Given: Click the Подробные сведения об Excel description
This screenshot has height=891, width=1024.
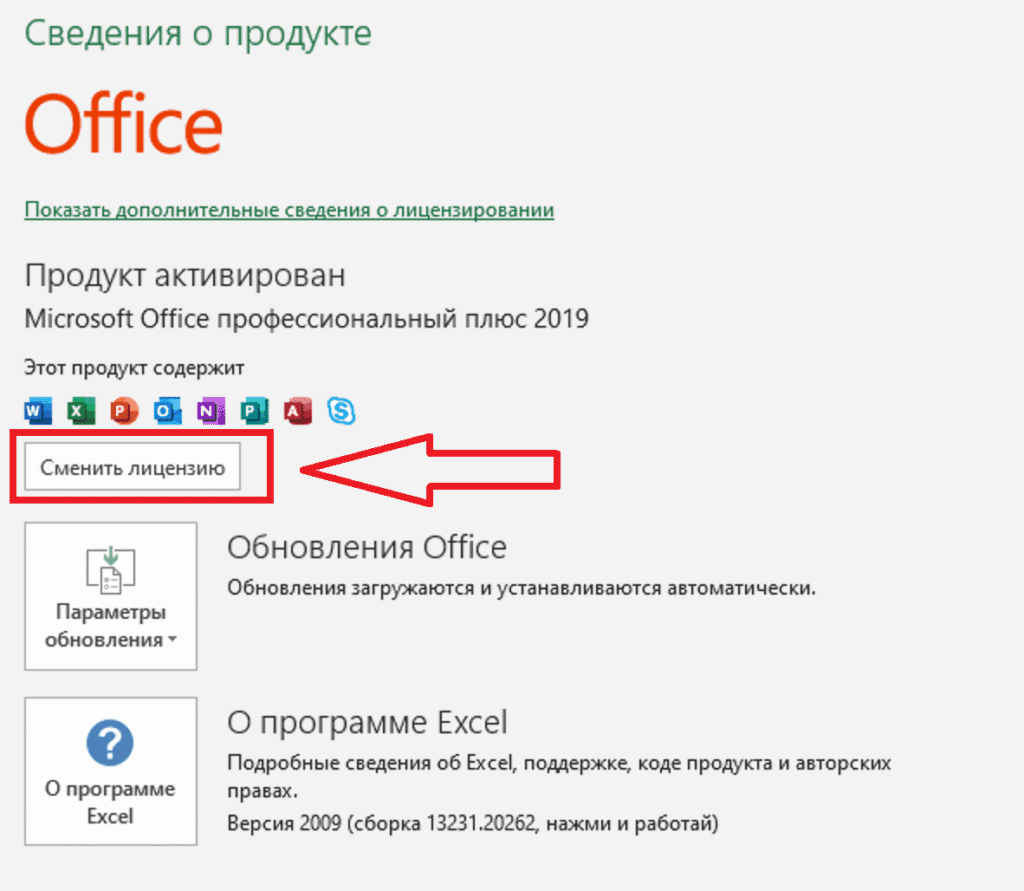Looking at the screenshot, I should click(559, 776).
